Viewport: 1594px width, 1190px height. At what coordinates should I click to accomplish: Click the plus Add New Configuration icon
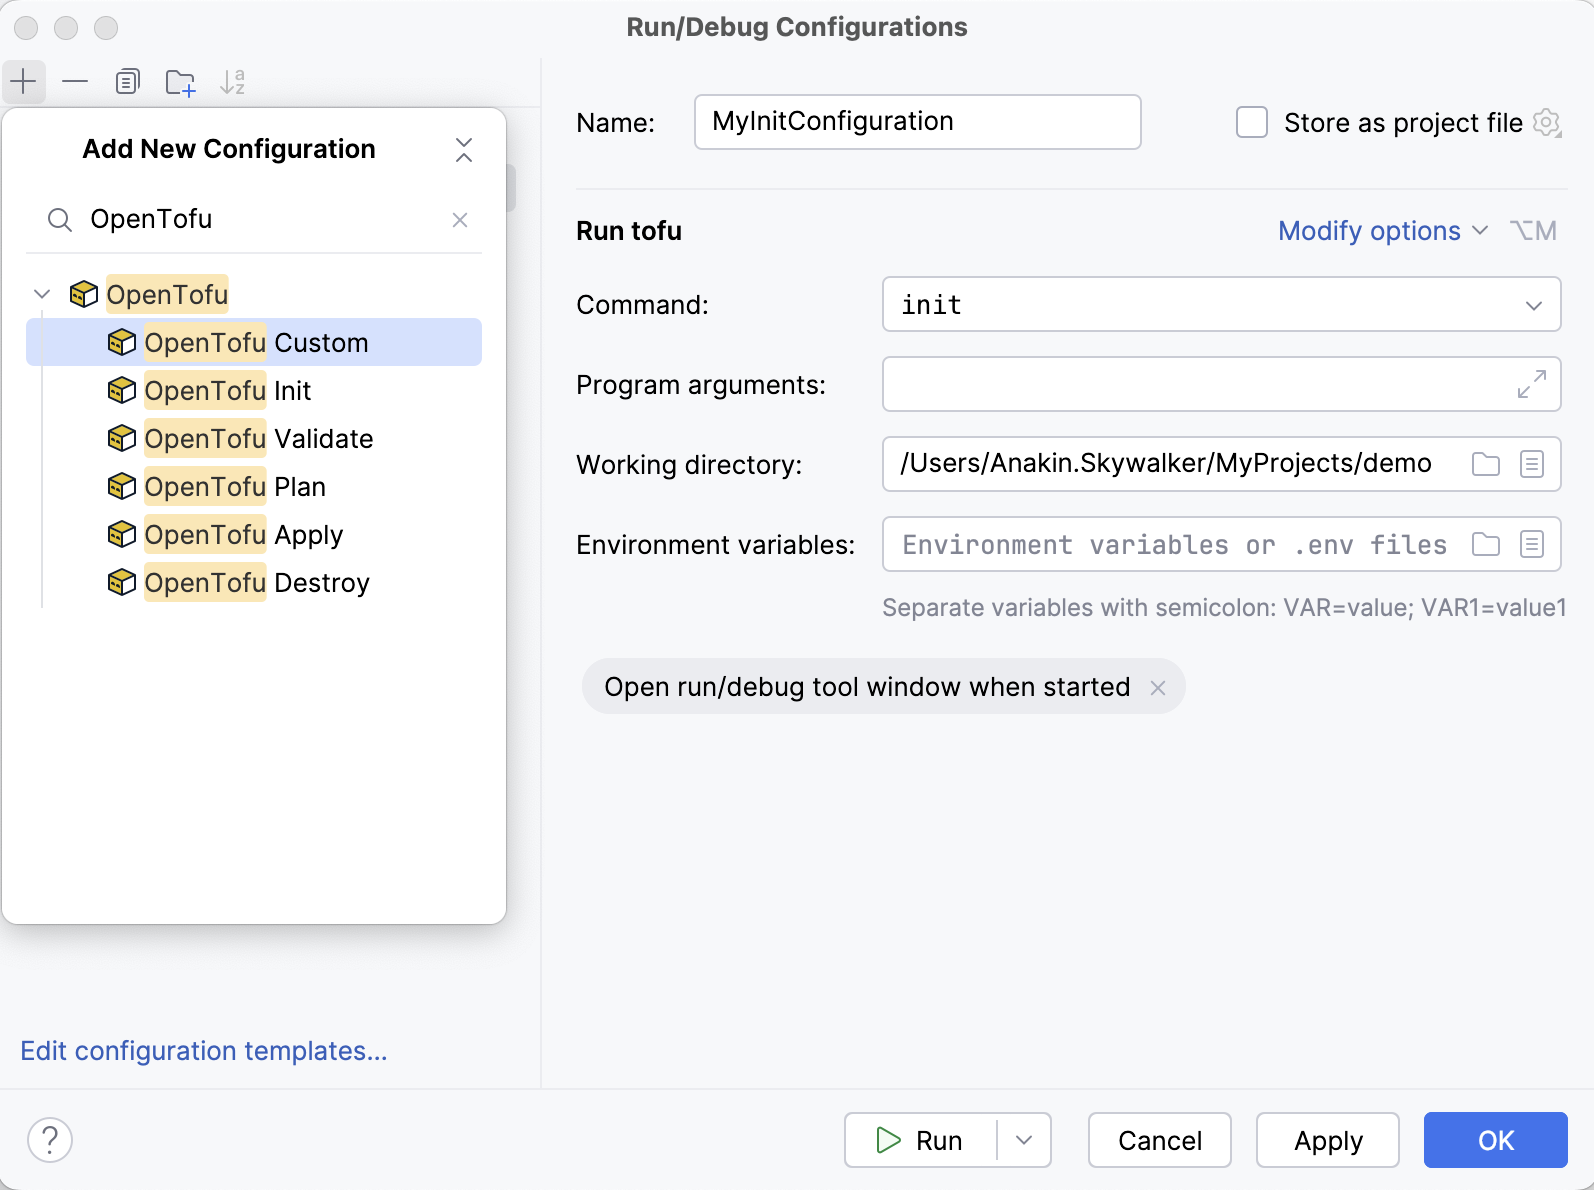coord(23,81)
